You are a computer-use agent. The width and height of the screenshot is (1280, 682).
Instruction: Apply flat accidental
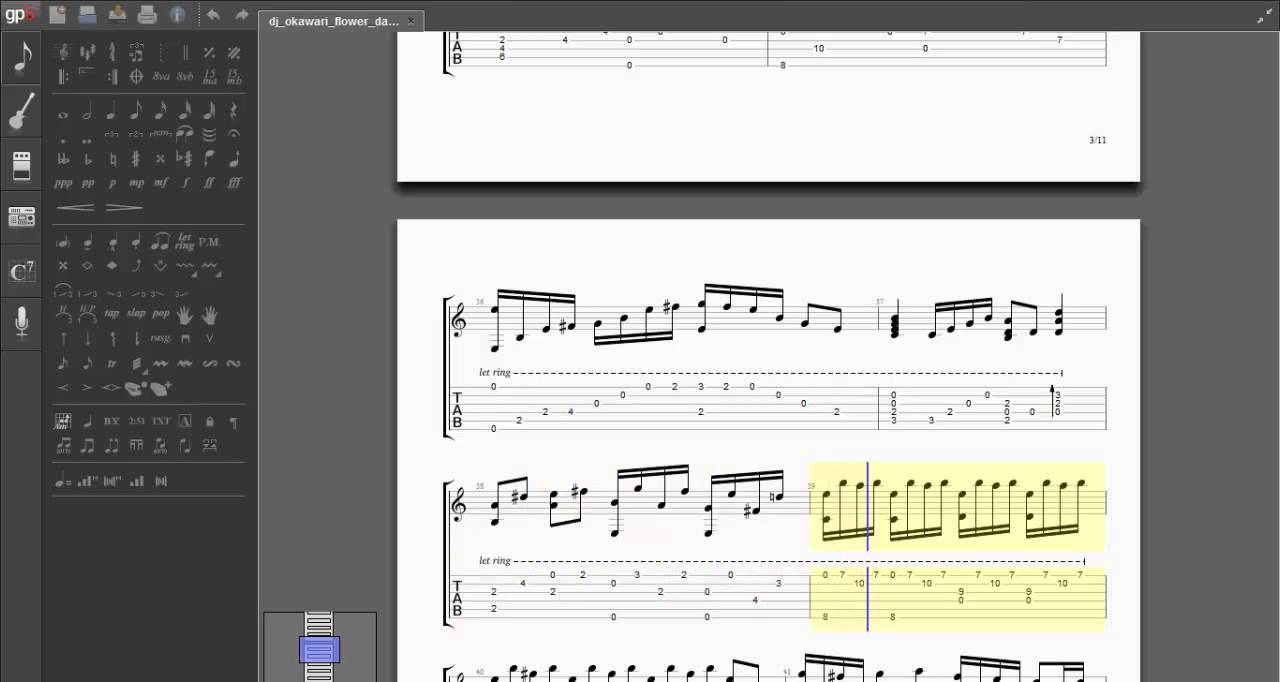coord(87,159)
